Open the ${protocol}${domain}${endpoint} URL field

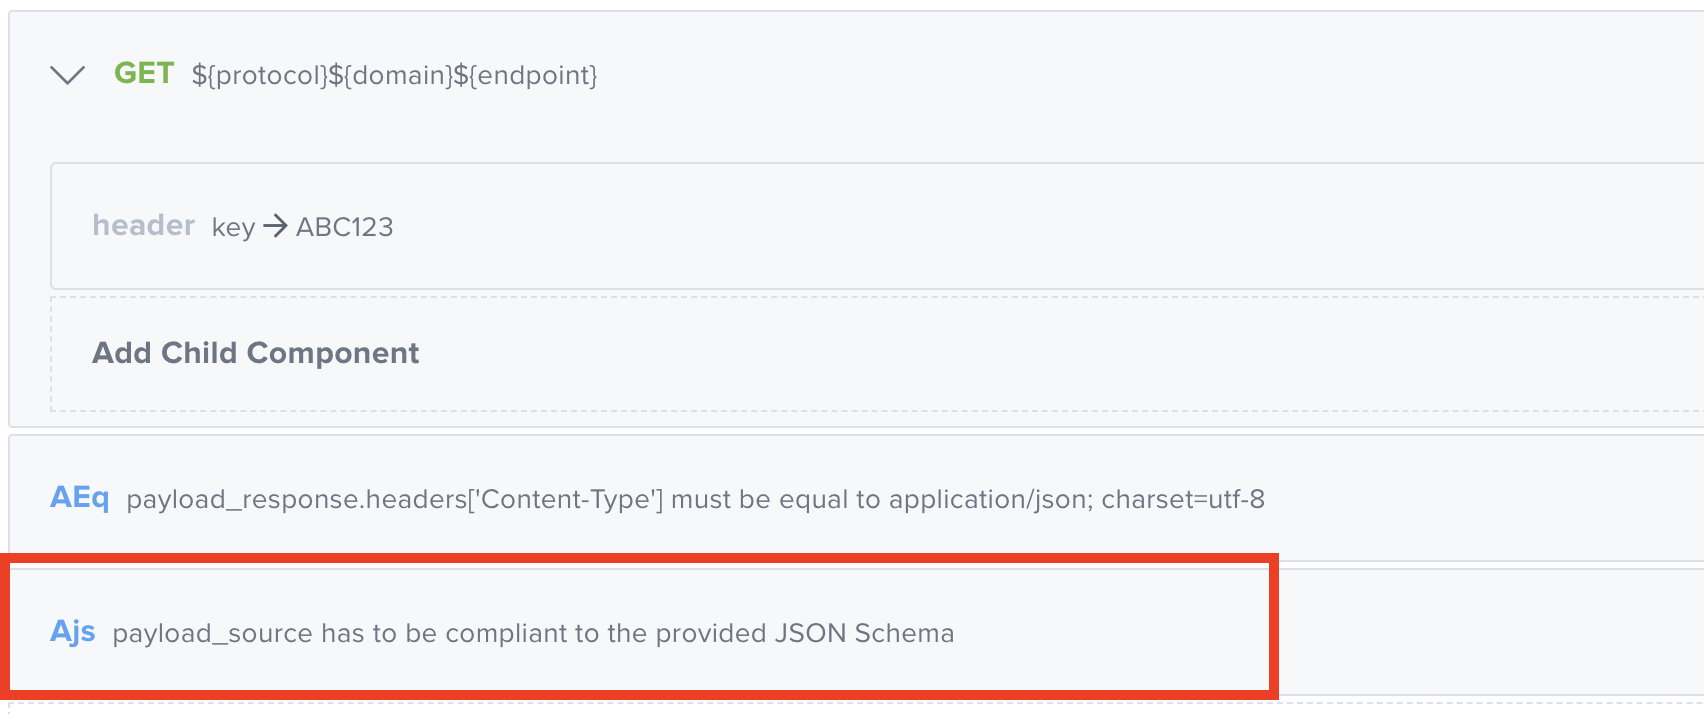pyautogui.click(x=395, y=75)
